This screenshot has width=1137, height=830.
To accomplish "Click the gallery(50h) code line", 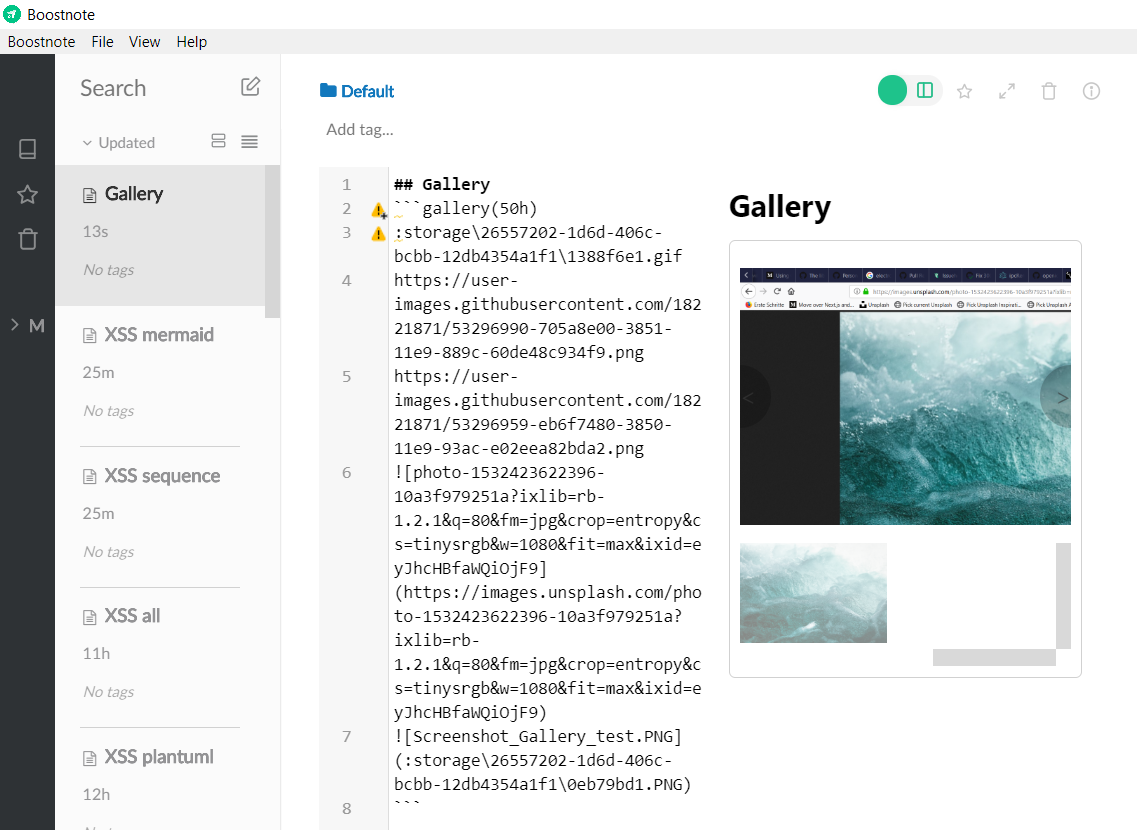I will [x=466, y=209].
